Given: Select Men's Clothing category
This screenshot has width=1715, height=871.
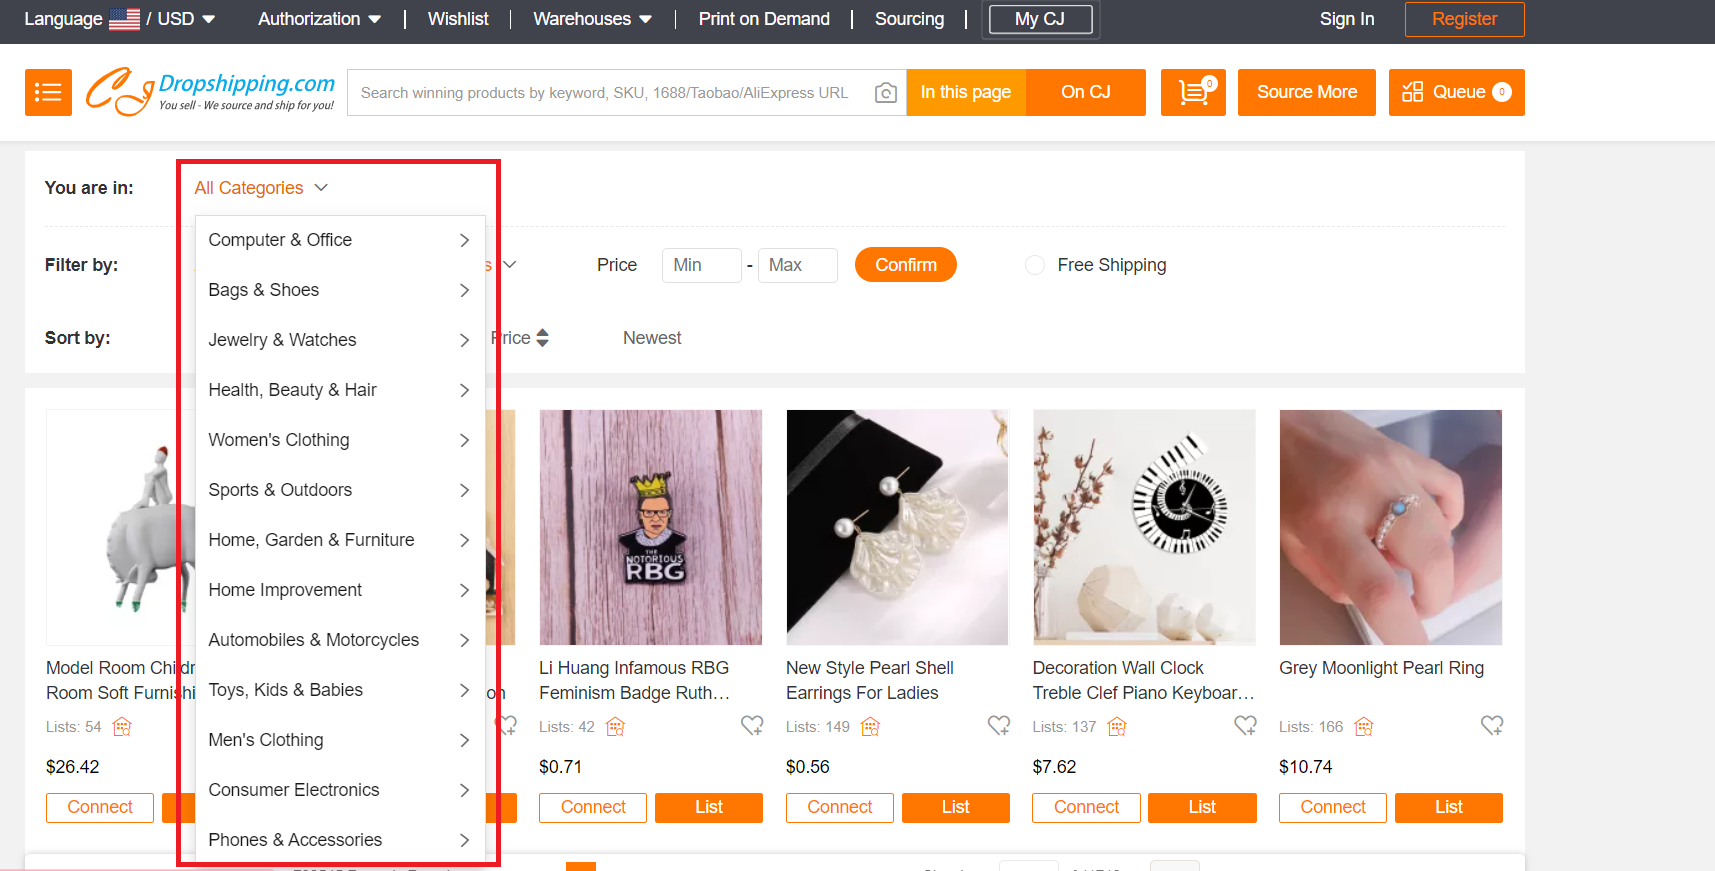Looking at the screenshot, I should pos(340,740).
